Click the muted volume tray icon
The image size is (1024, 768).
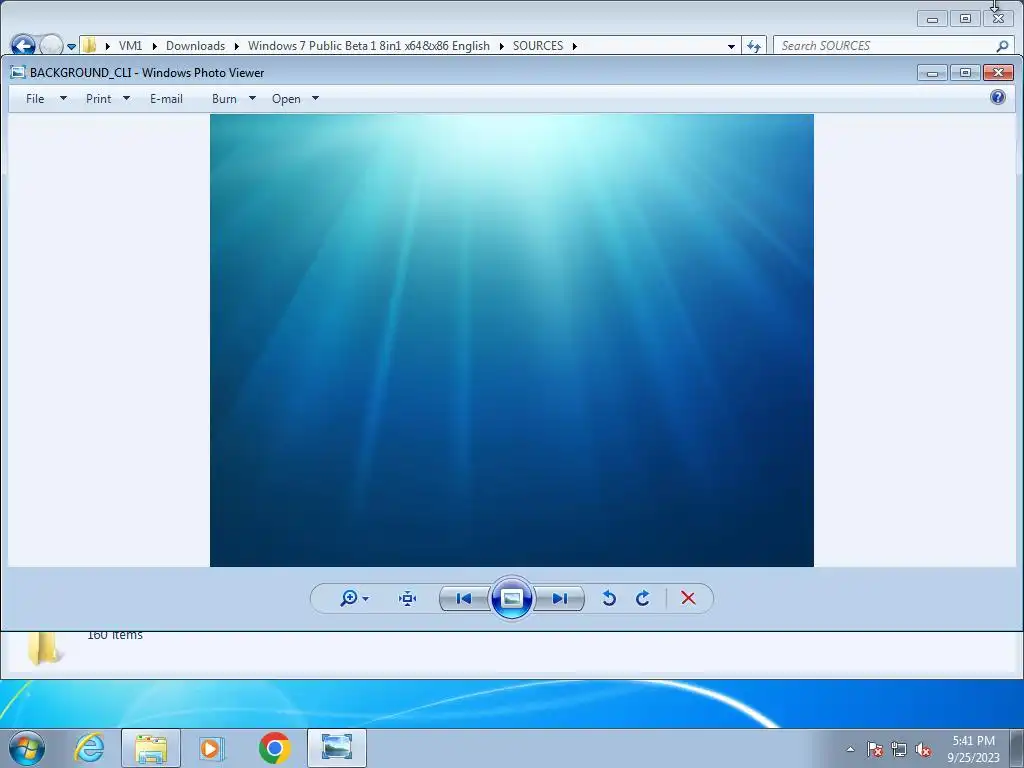pyautogui.click(x=923, y=749)
